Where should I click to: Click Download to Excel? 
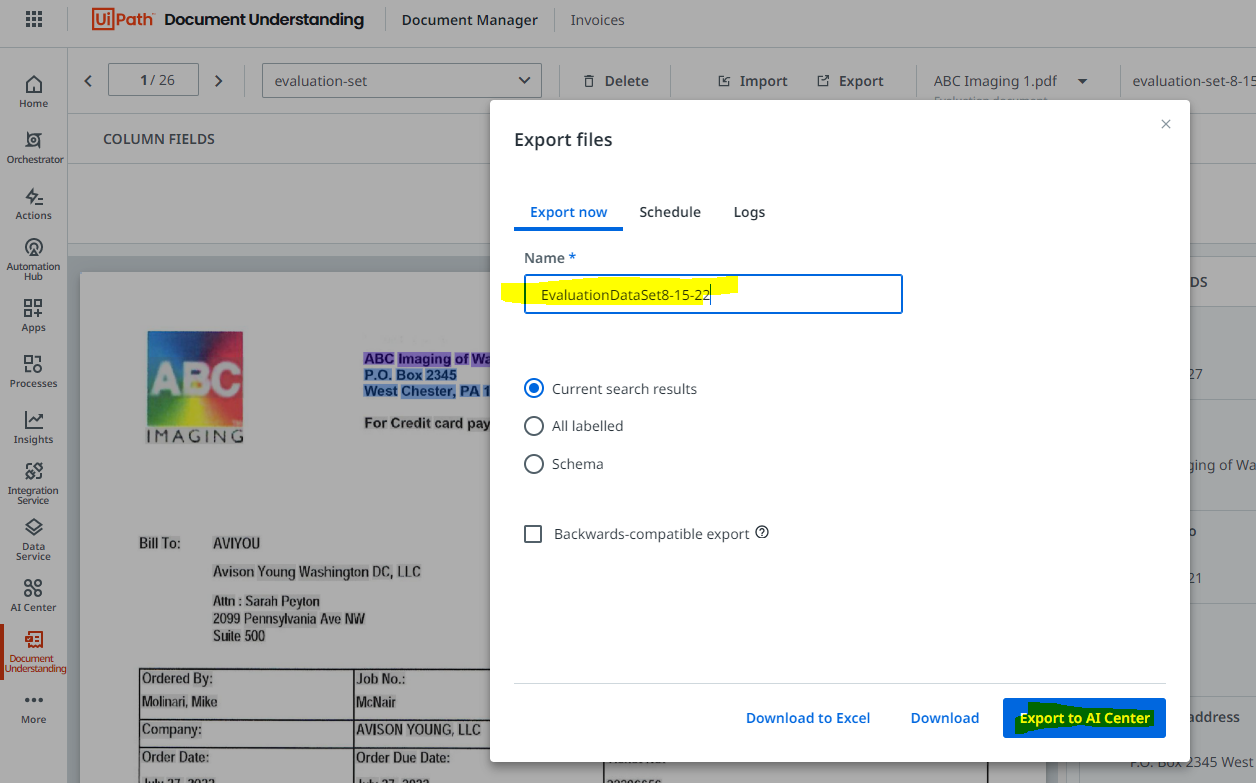tap(808, 718)
